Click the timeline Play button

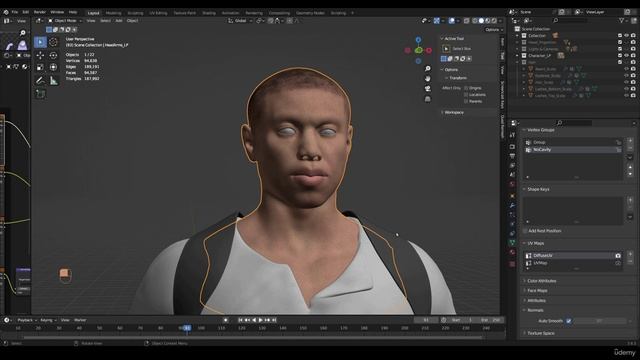[260, 320]
